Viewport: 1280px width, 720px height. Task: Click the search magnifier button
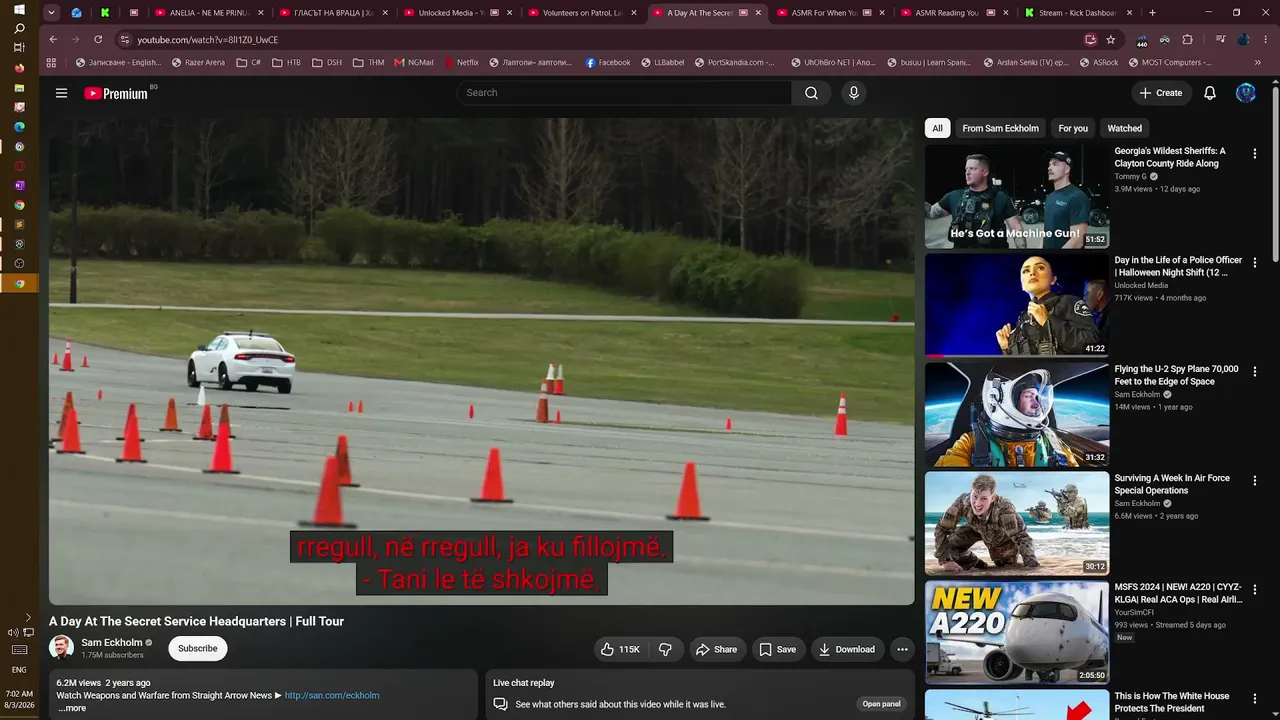coord(811,93)
